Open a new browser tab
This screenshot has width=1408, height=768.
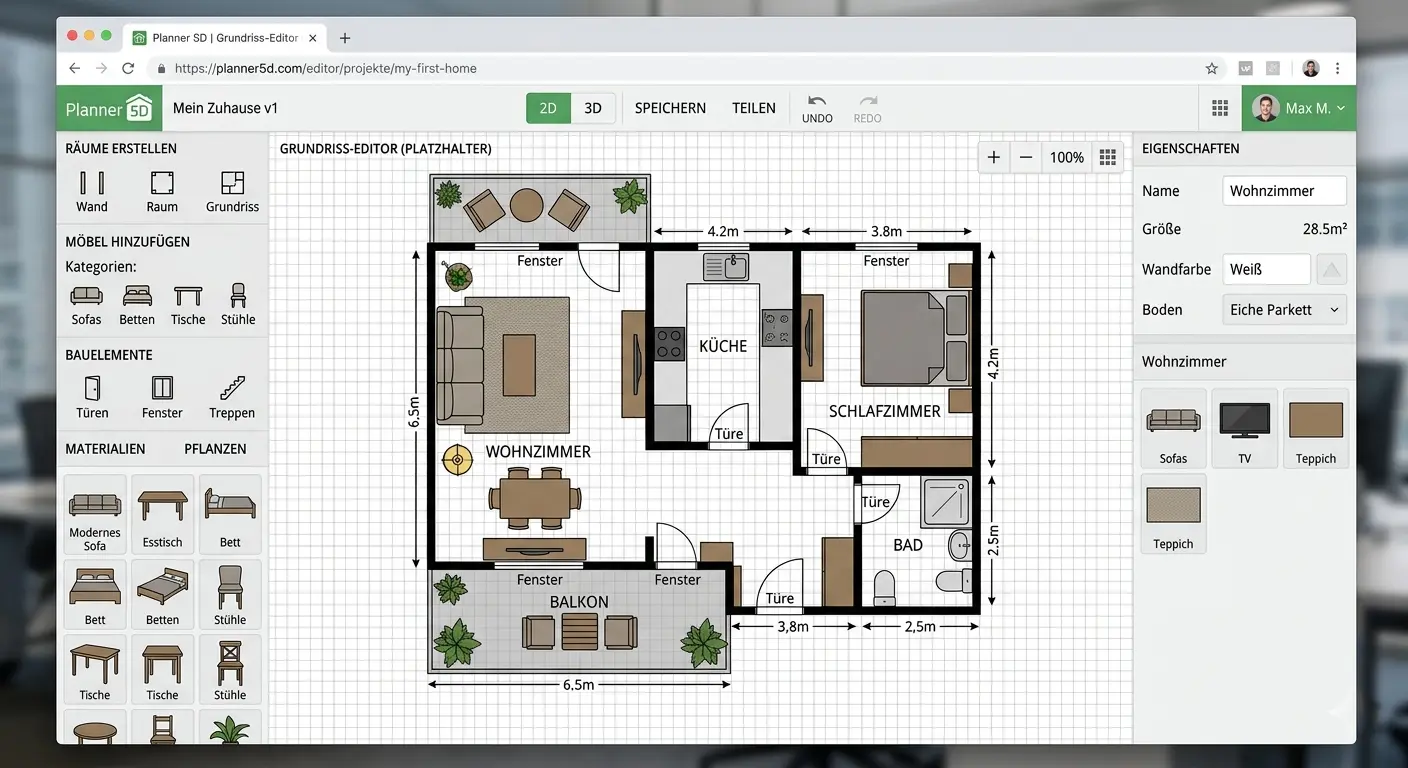(x=345, y=38)
